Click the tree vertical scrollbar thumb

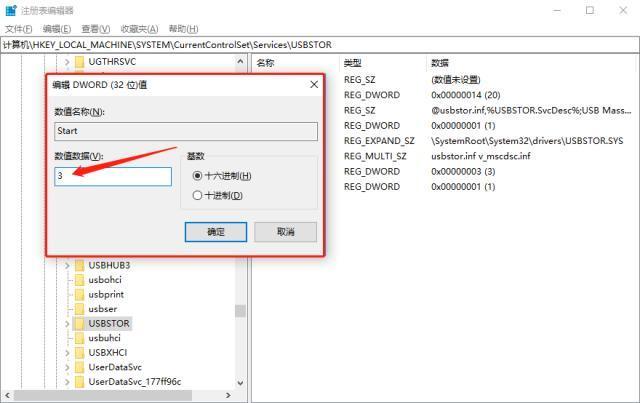pyautogui.click(x=240, y=311)
